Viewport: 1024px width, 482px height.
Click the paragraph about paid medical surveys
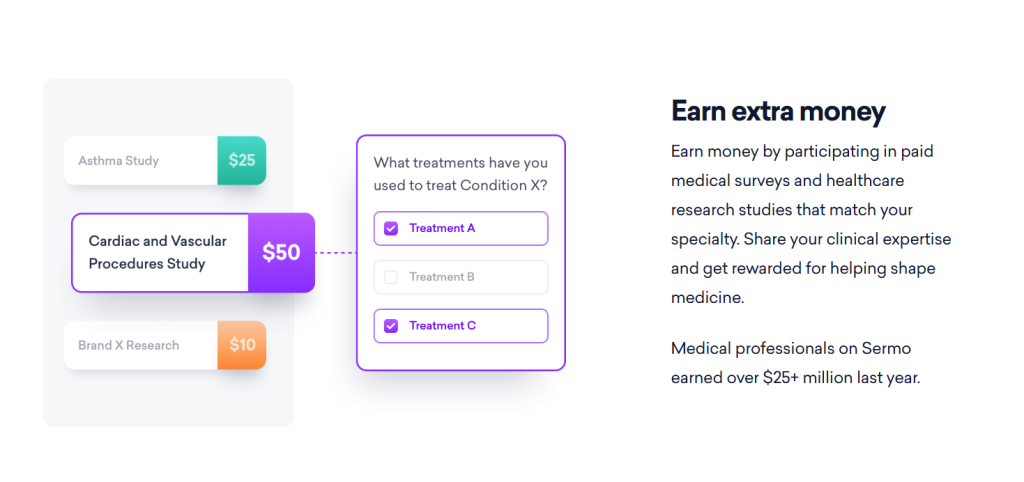(x=811, y=225)
